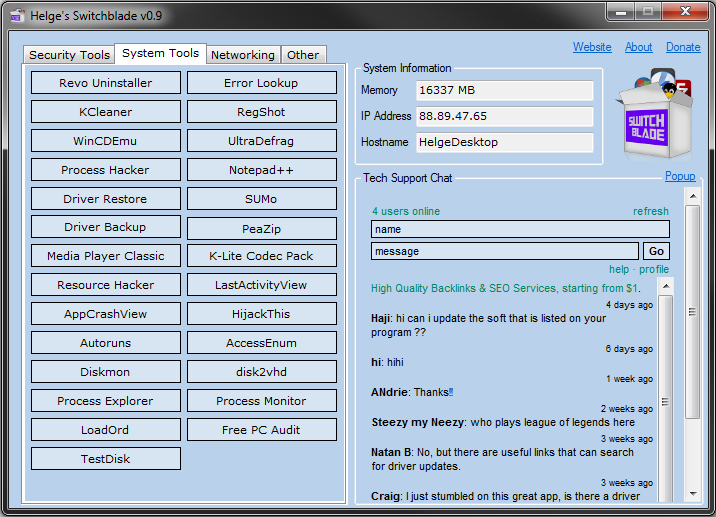Click the Backlinks & SEO Services ad link
Screen dimensions: 716x517
(x=506, y=288)
